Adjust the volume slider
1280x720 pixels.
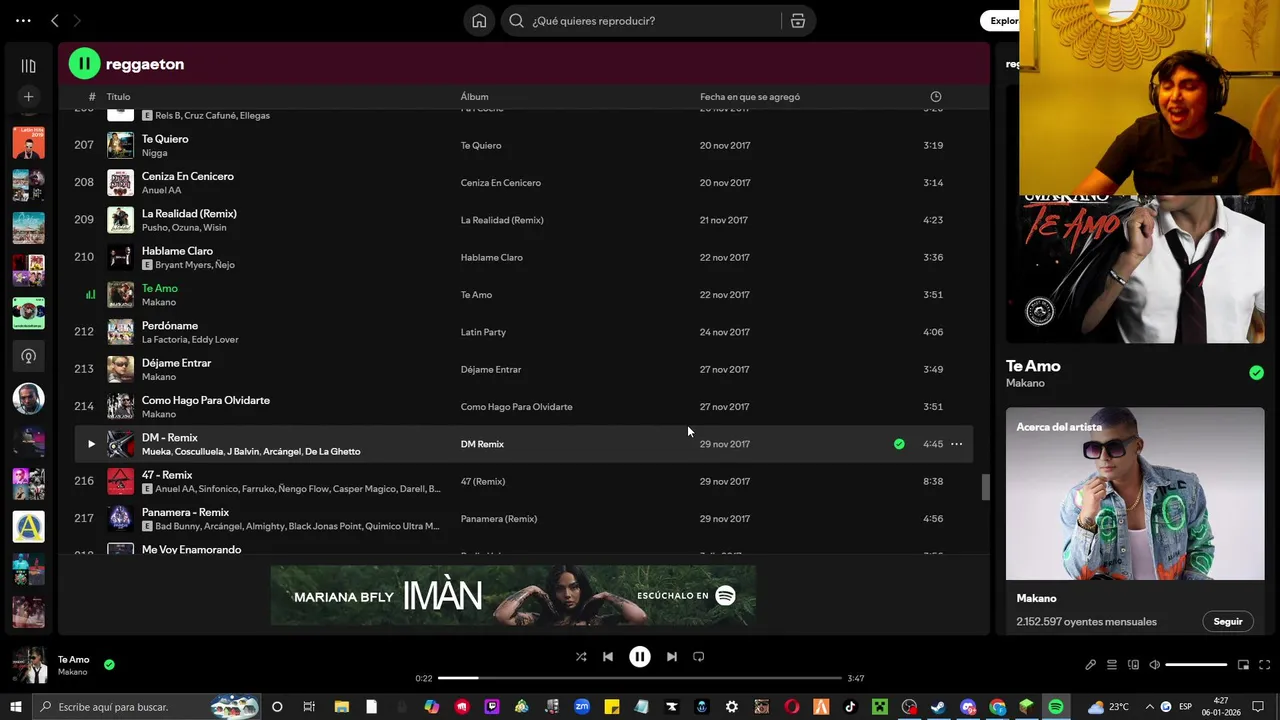click(1196, 665)
